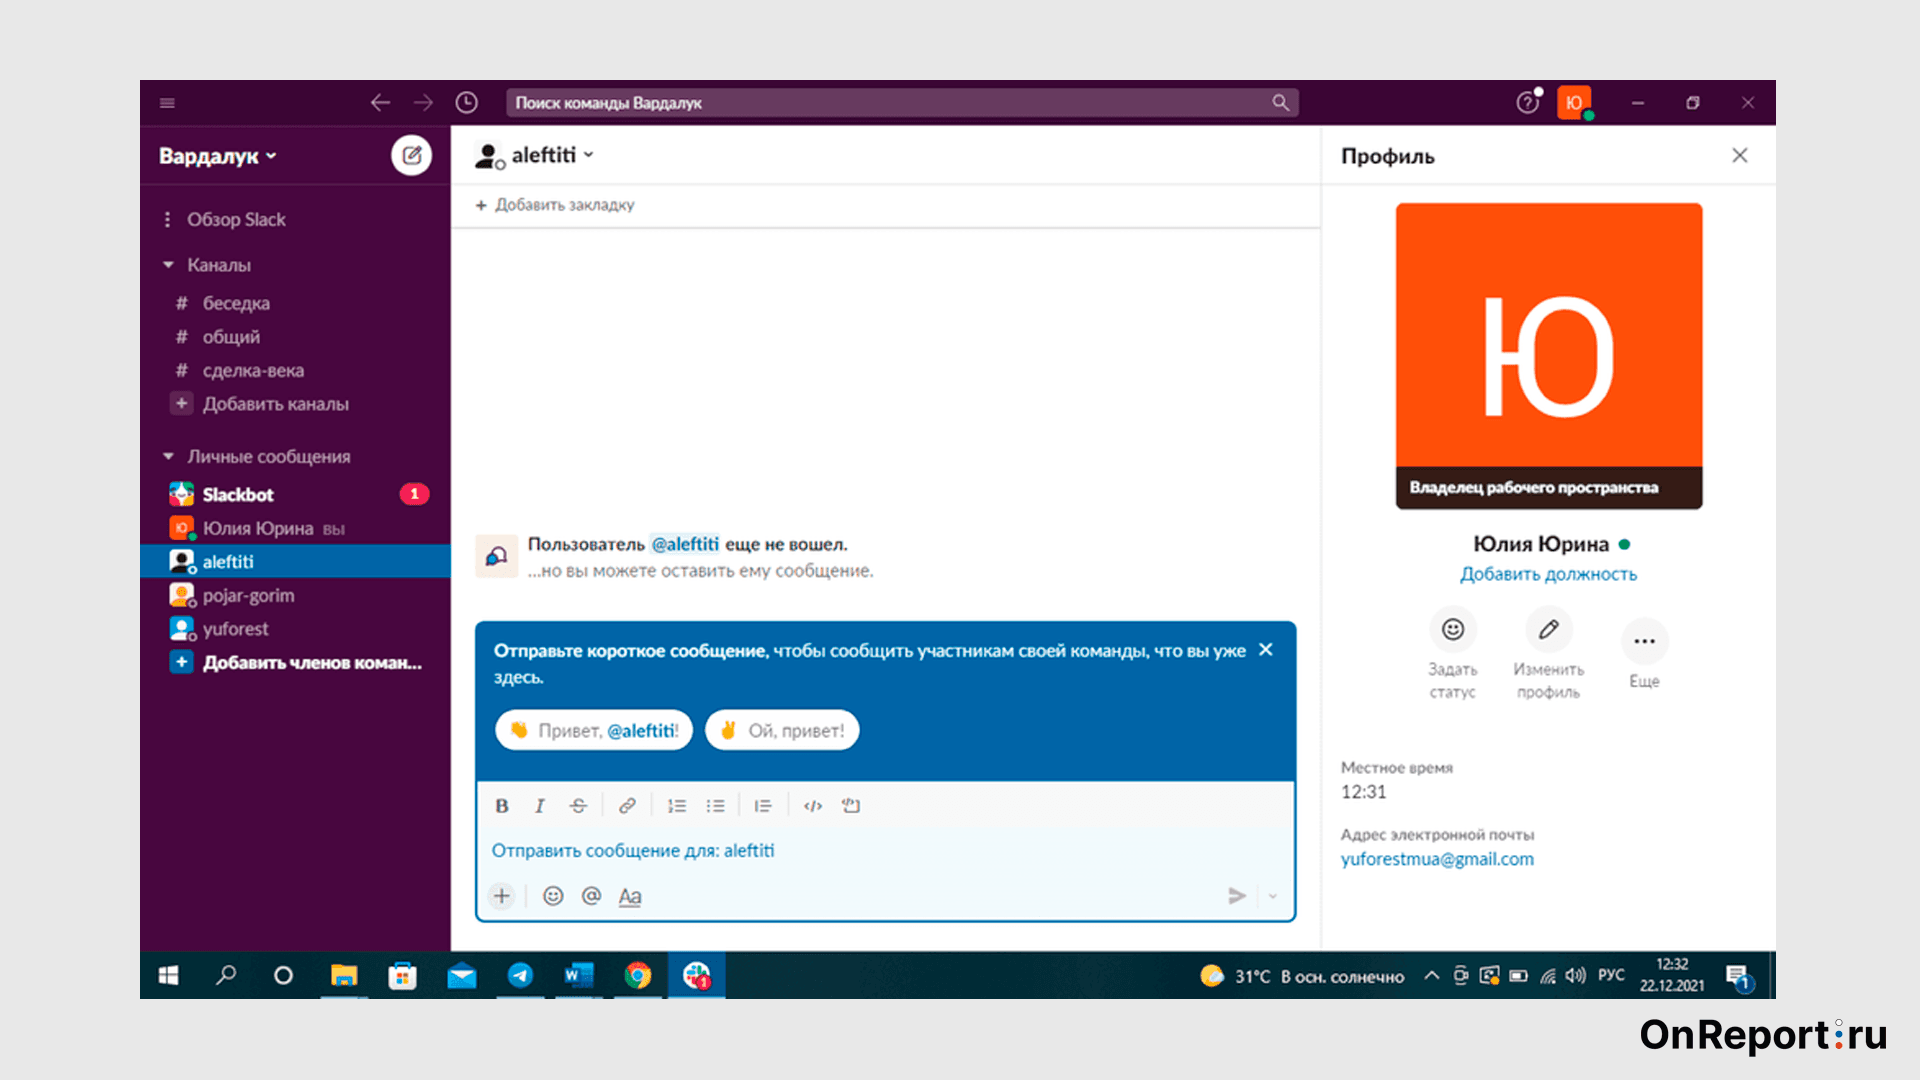1920x1080 pixels.
Task: Open the общий channel
Action: coord(231,337)
